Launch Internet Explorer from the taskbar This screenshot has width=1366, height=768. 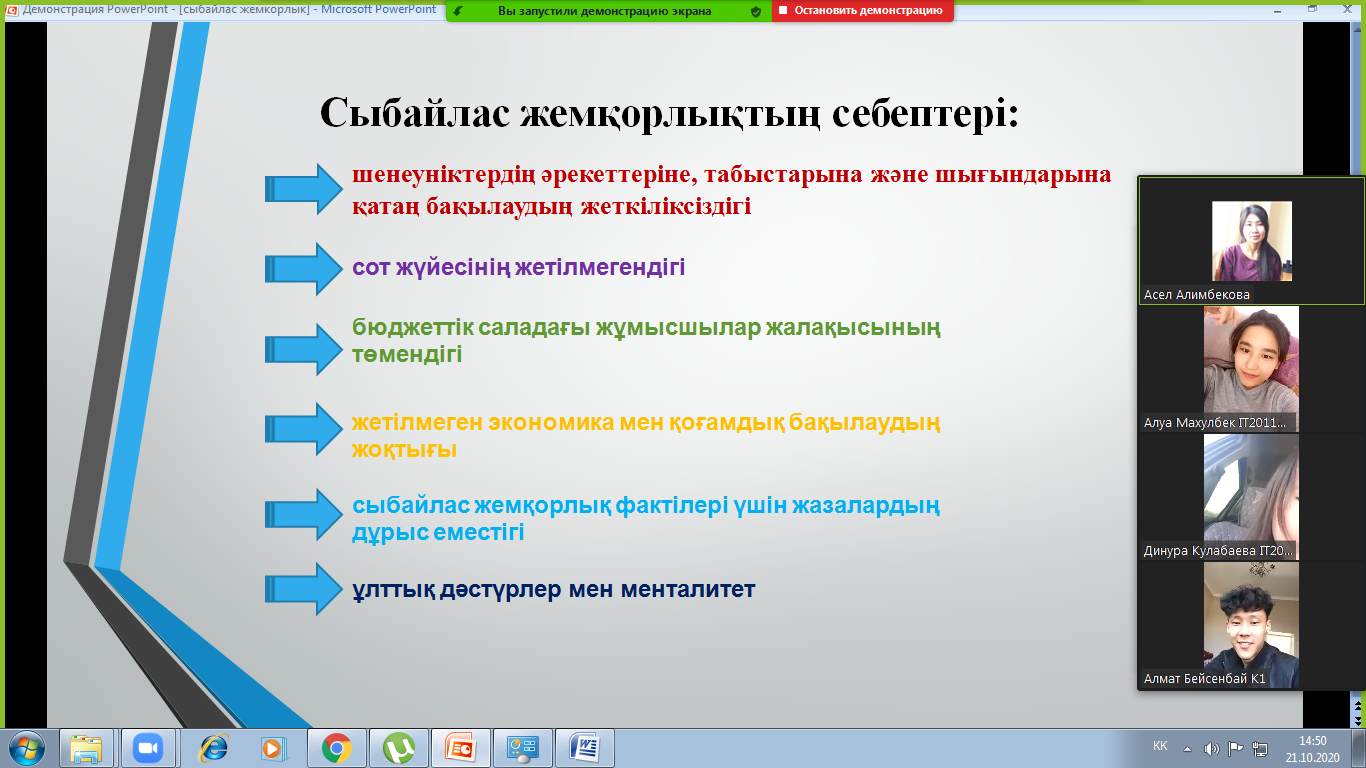click(213, 748)
